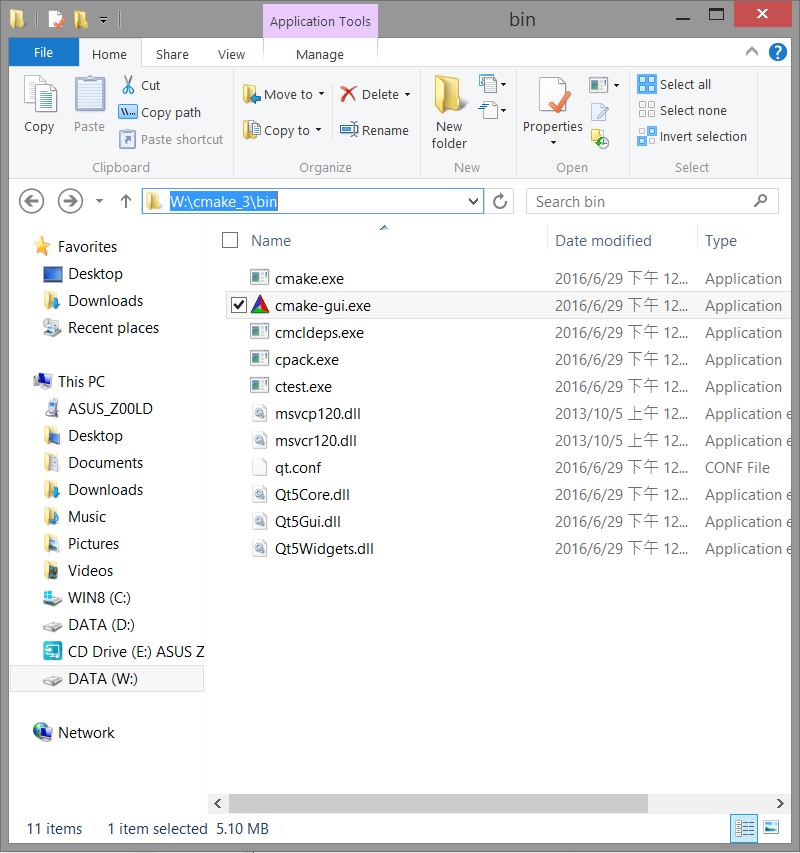Open the recent locations dropdown arrow
Screen dimensions: 800x853
(99, 201)
